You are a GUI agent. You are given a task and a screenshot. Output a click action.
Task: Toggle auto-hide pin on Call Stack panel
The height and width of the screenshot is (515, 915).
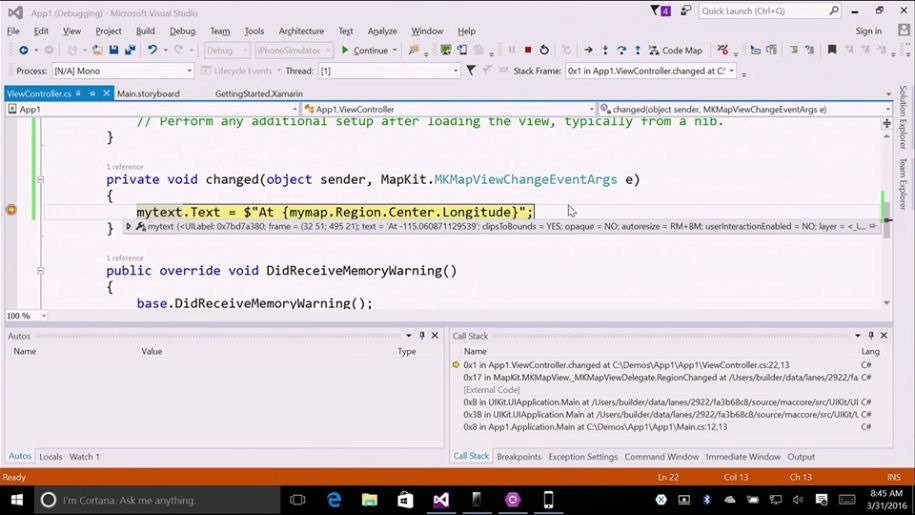tap(870, 336)
